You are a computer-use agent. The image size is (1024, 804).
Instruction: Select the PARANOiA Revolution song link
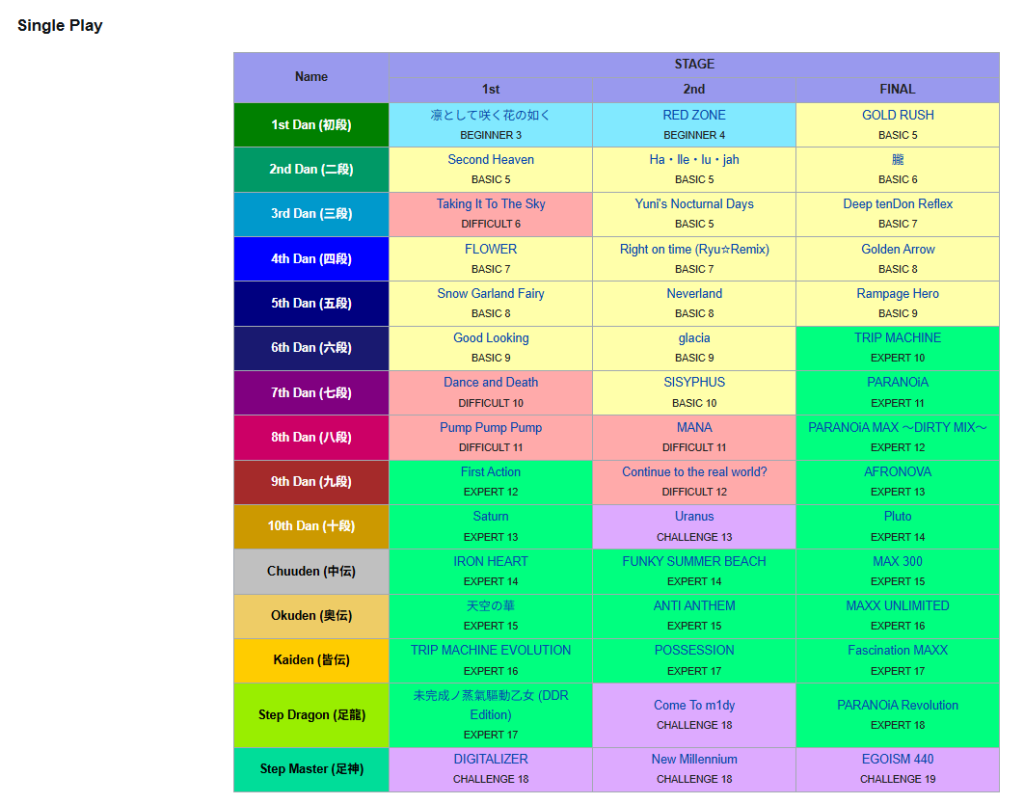(x=897, y=705)
